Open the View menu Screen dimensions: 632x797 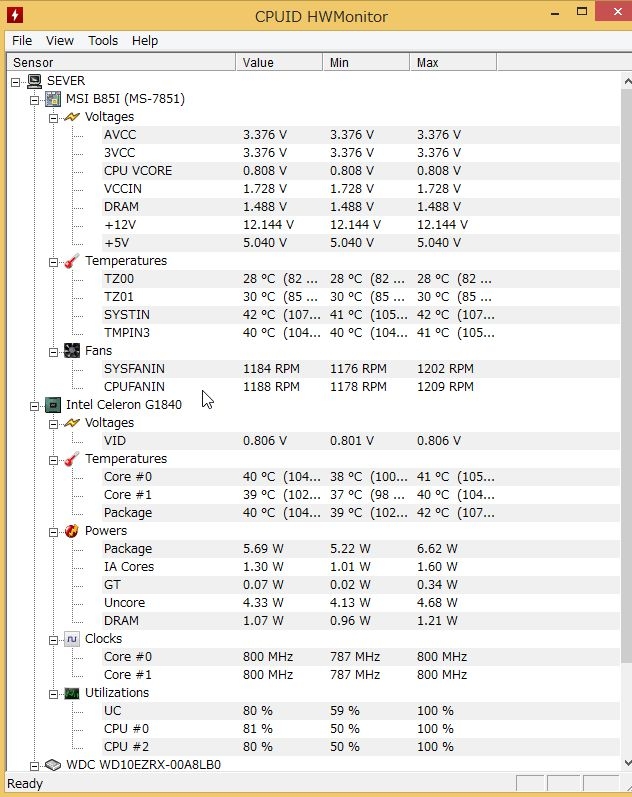[x=60, y=41]
